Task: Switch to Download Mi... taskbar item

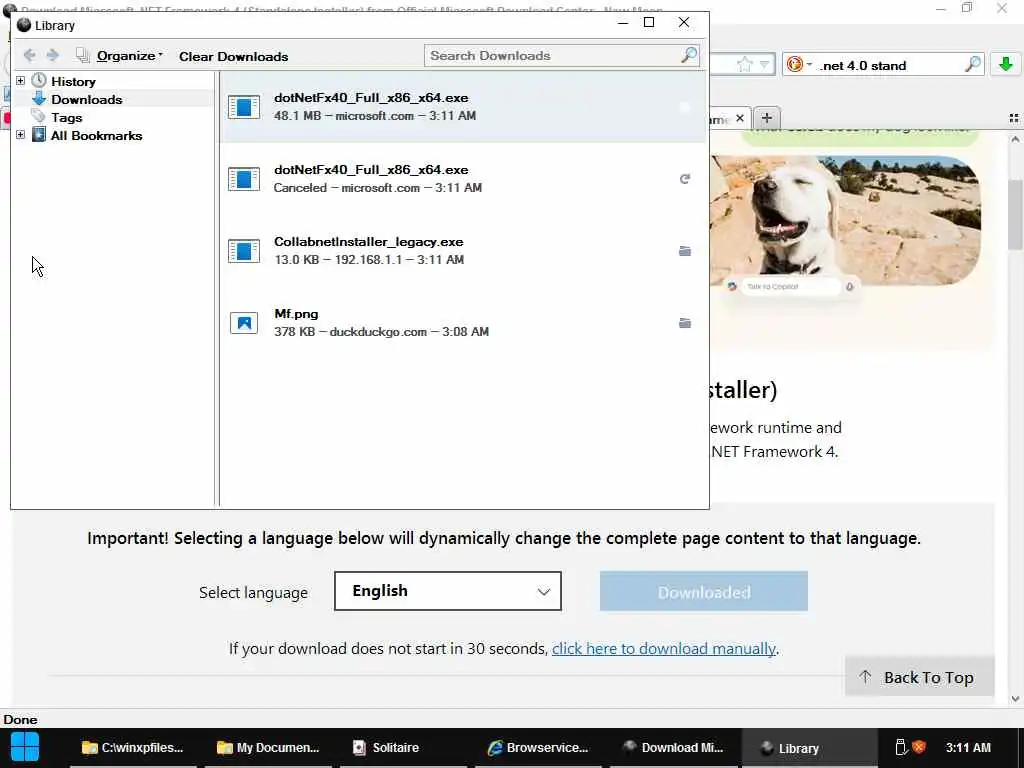Action: (673, 748)
